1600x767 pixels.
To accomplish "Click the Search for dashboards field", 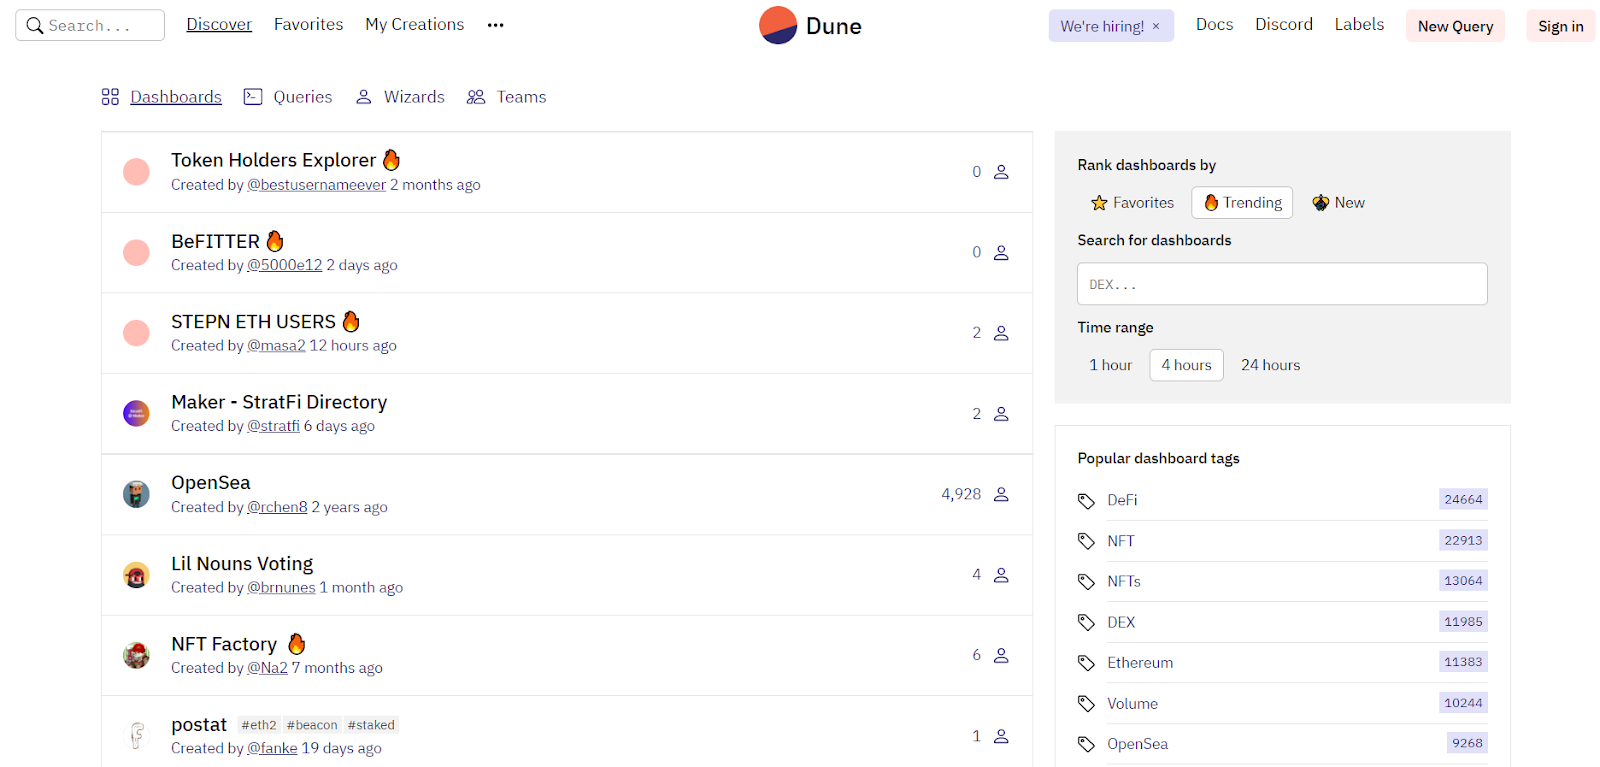I will point(1282,284).
